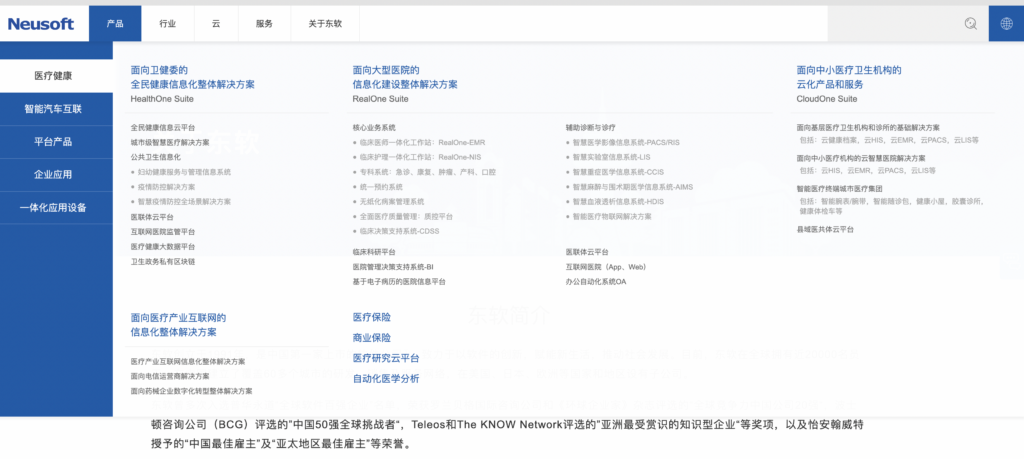The height and width of the screenshot is (459, 1024).
Task: Open 妇幼健康服务与管理信息系统 link
Action: click(x=184, y=172)
